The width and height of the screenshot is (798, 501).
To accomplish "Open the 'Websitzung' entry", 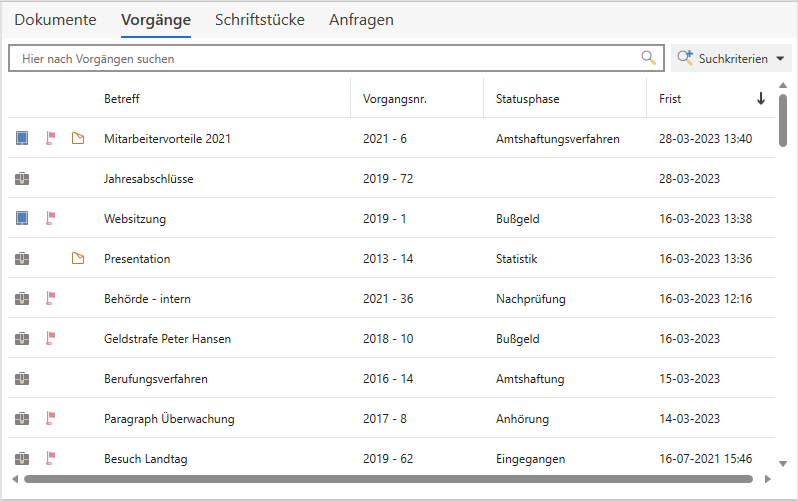I will (135, 219).
